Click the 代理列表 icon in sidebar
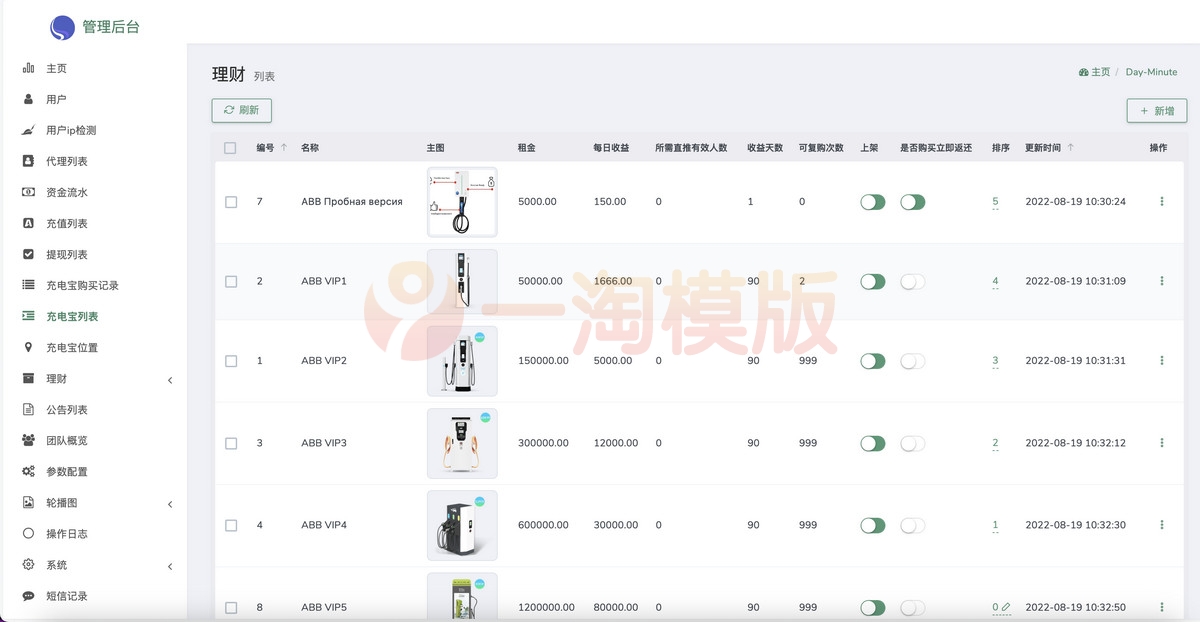 28,161
